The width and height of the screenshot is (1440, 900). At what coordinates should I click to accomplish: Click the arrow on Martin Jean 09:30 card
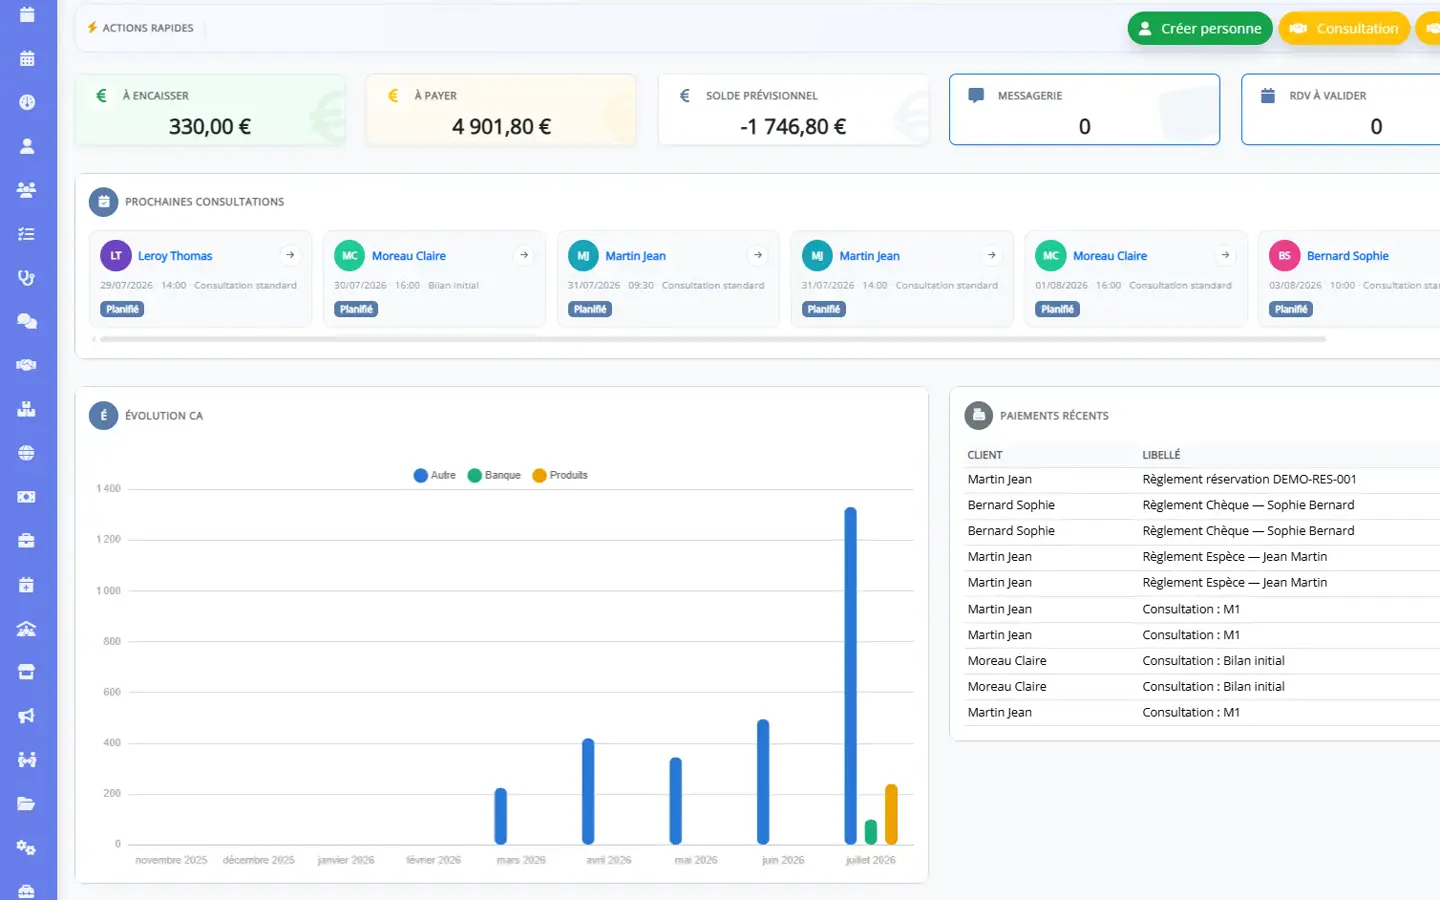(758, 255)
